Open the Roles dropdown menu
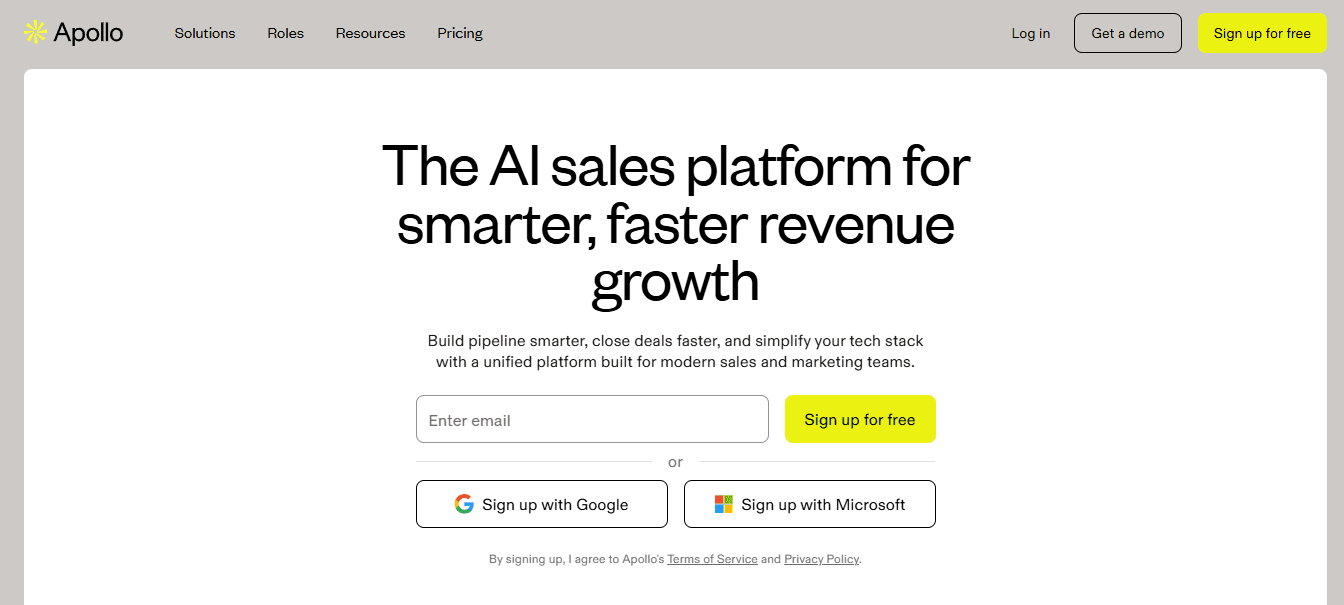The image size is (1344, 605). pyautogui.click(x=285, y=33)
